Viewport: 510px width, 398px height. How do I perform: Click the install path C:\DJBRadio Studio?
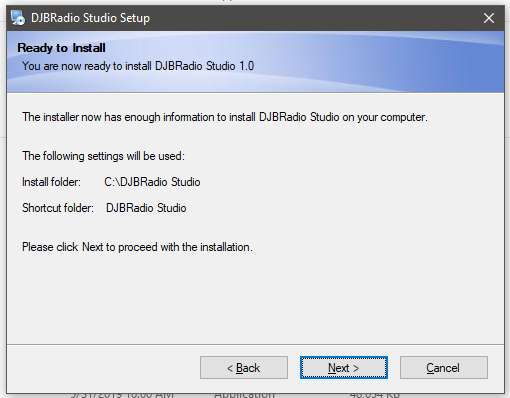[x=152, y=182]
